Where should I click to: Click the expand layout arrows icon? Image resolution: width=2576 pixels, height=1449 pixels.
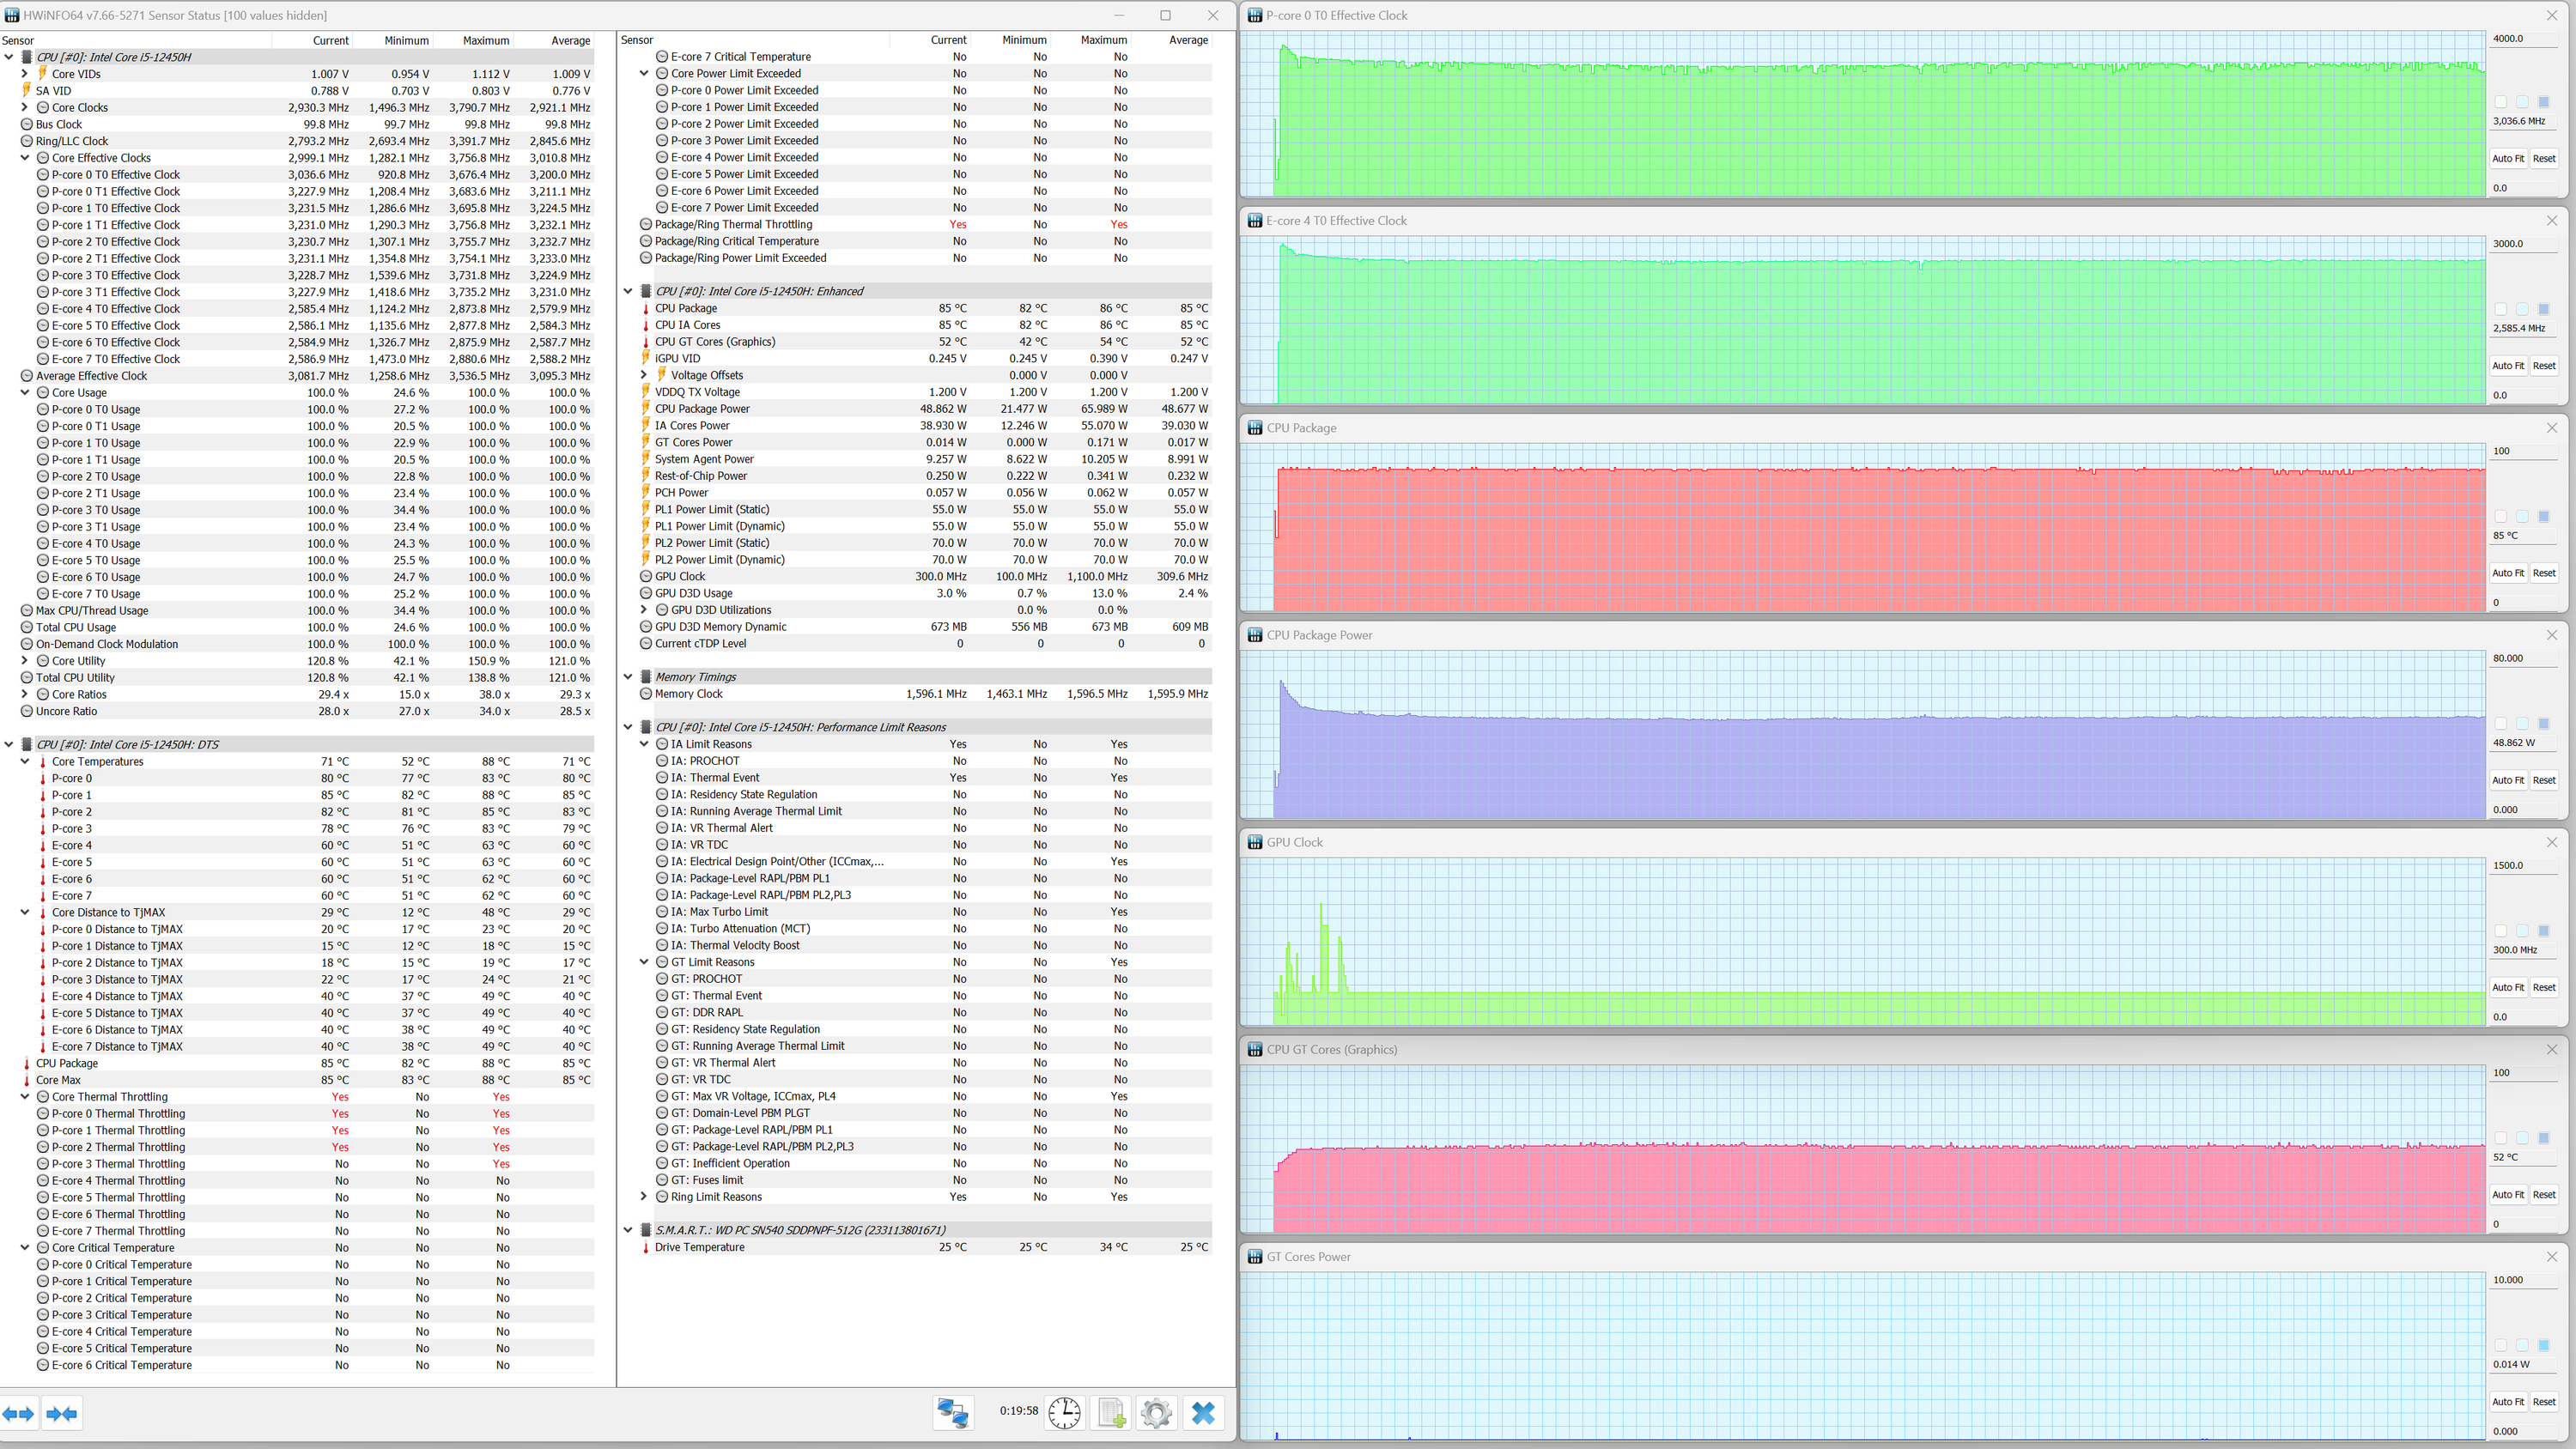(x=18, y=1413)
